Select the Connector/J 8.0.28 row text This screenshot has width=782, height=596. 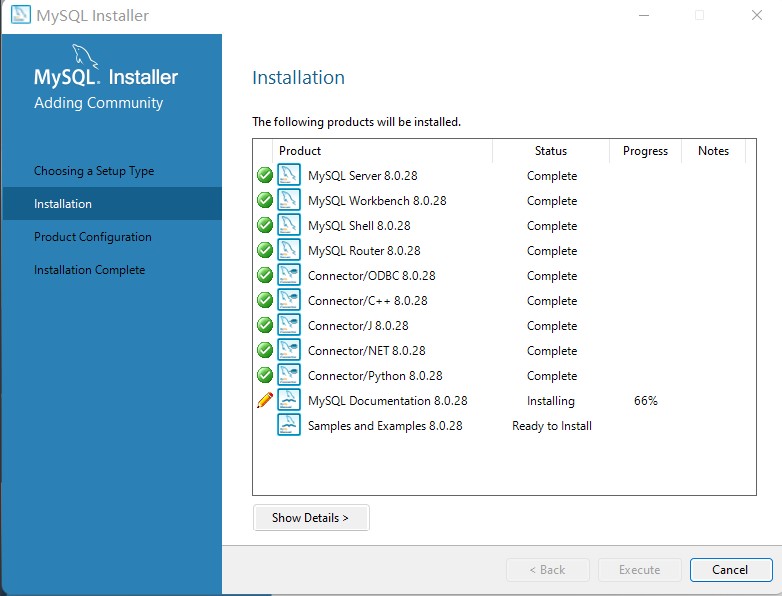coord(358,325)
